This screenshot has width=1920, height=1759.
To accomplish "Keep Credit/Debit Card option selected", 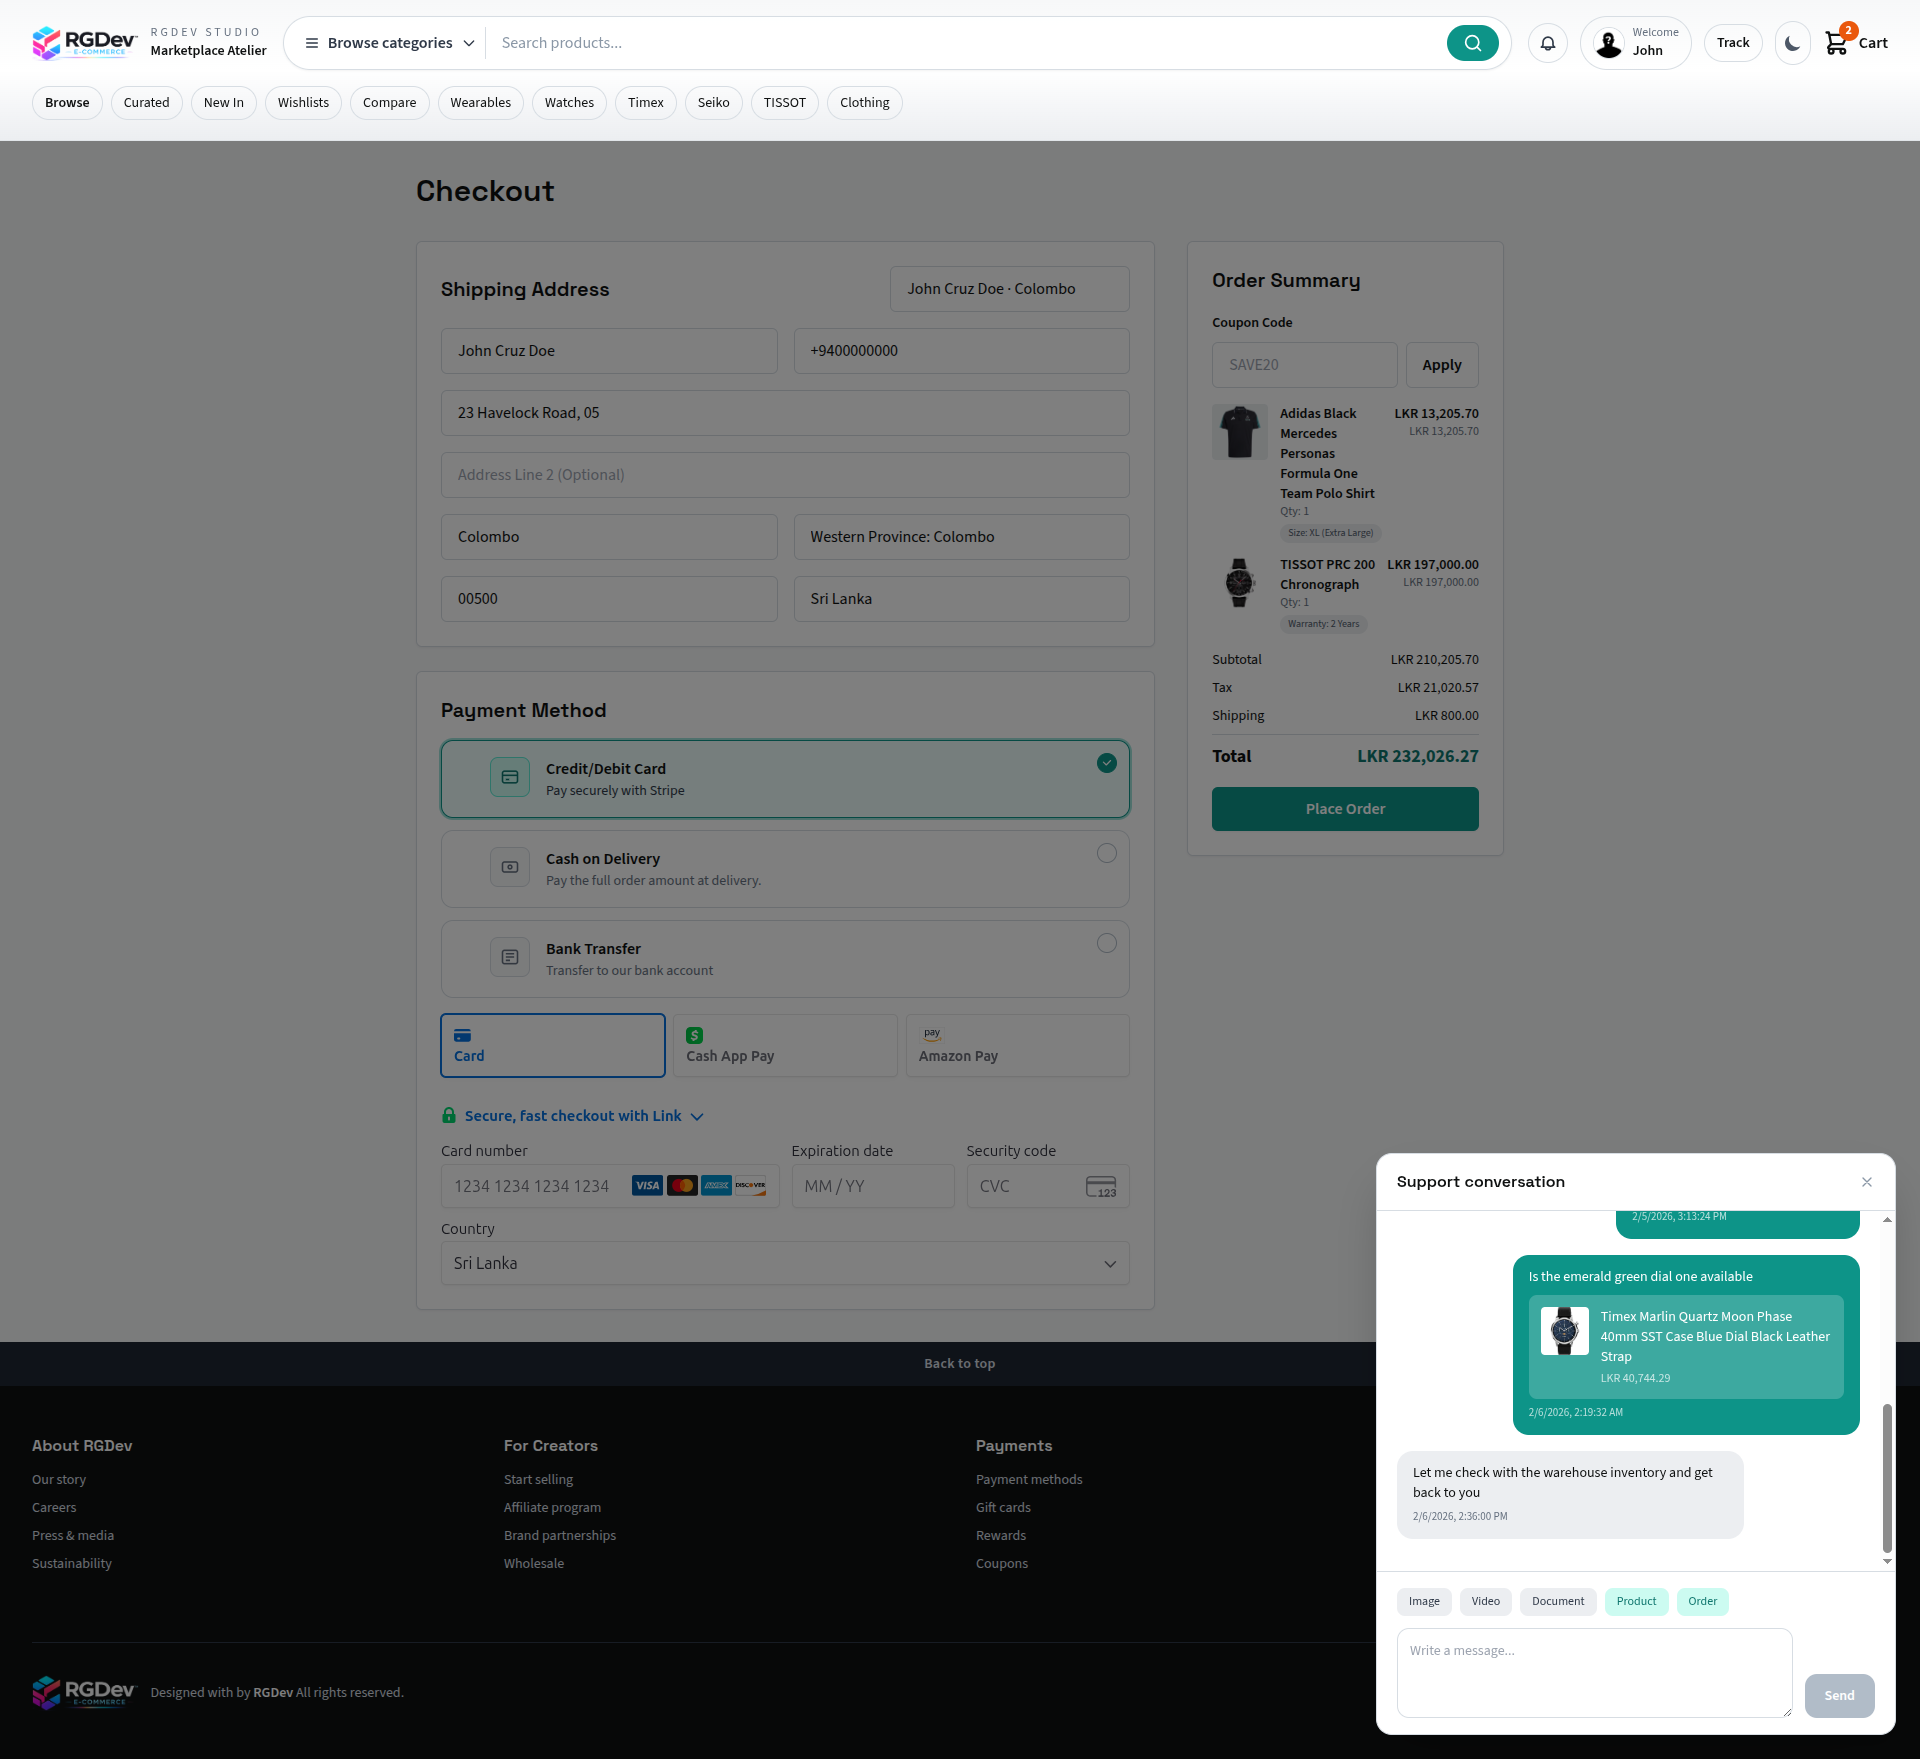I will 1106,763.
